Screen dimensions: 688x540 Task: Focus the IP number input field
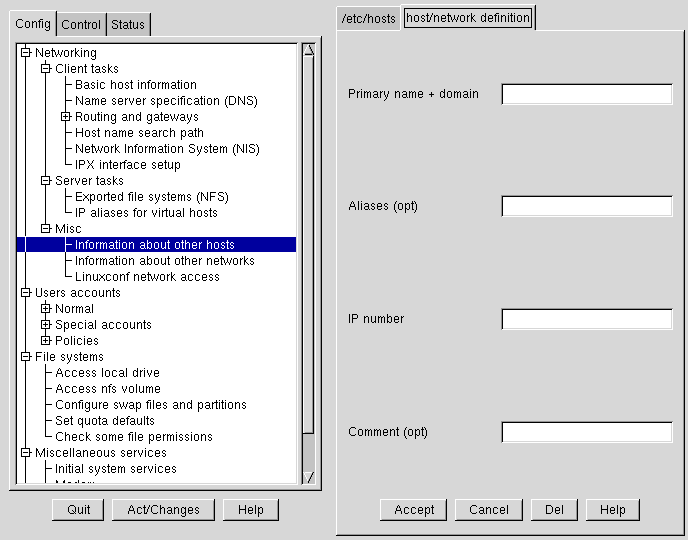click(587, 319)
